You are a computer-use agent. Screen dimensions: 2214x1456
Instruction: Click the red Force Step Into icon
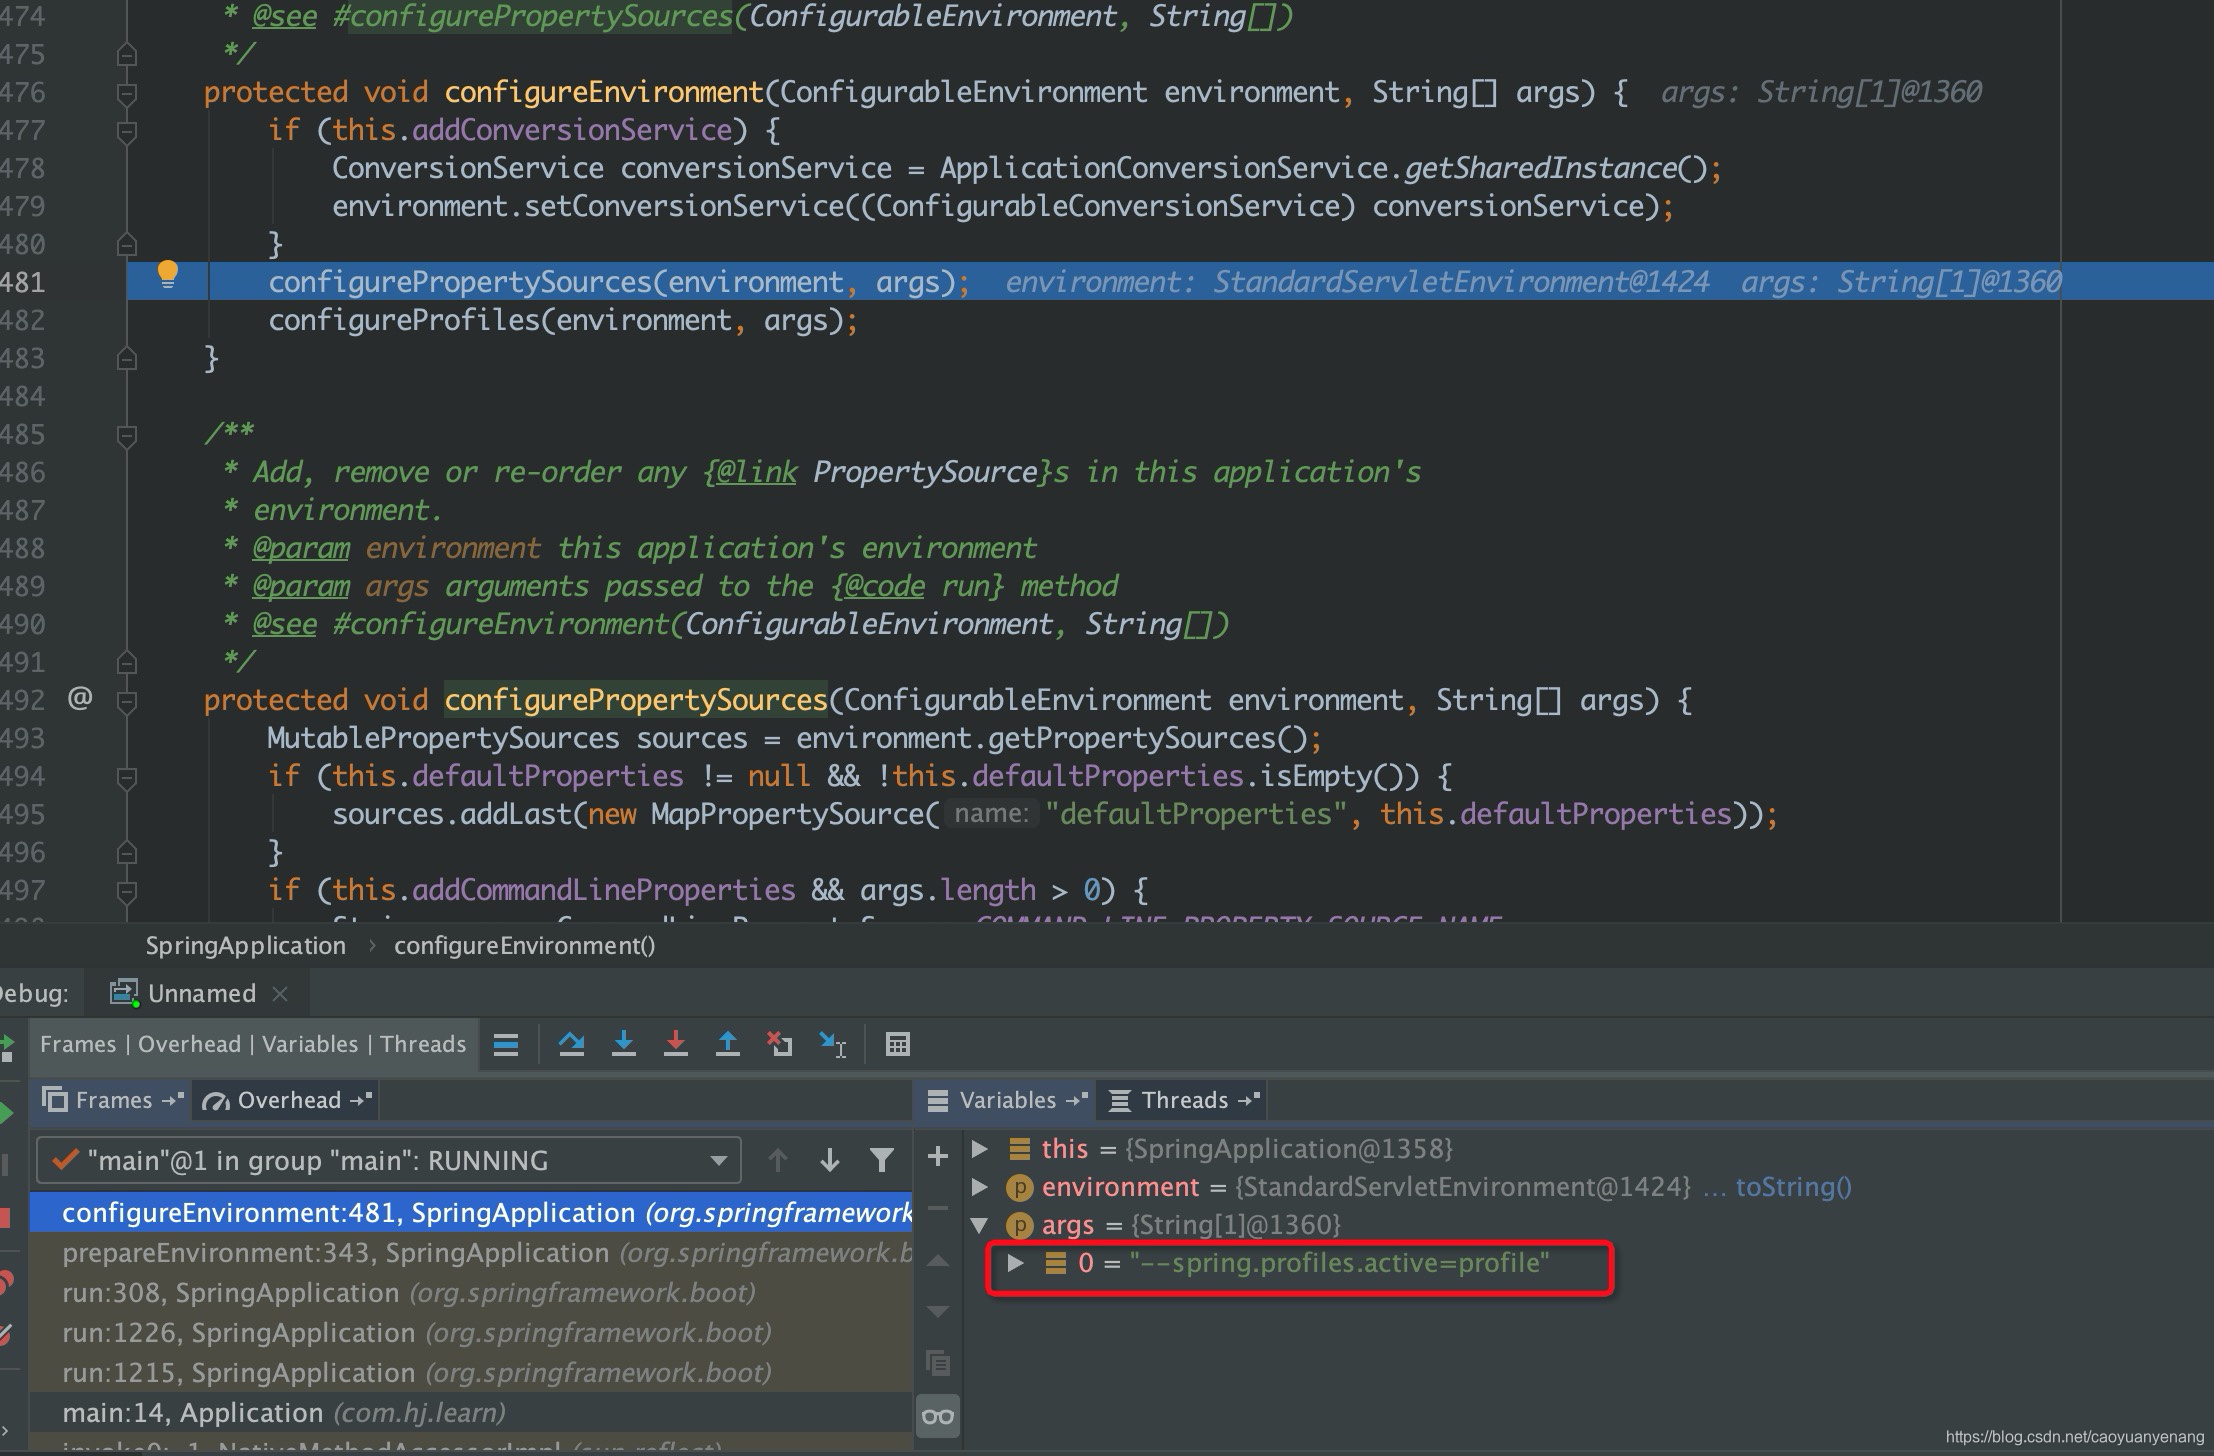675,1044
